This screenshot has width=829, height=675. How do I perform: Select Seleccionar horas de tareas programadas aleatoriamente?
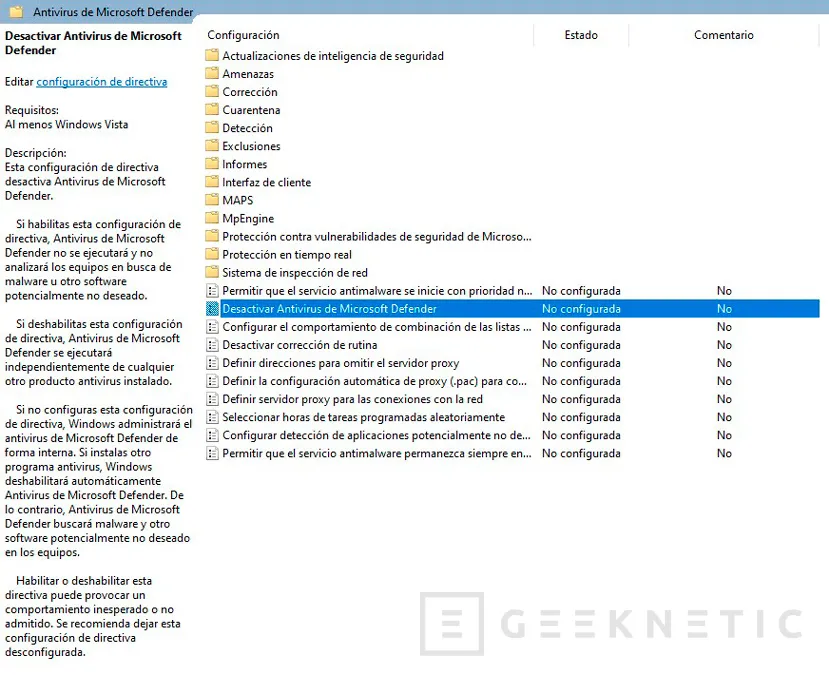point(363,417)
